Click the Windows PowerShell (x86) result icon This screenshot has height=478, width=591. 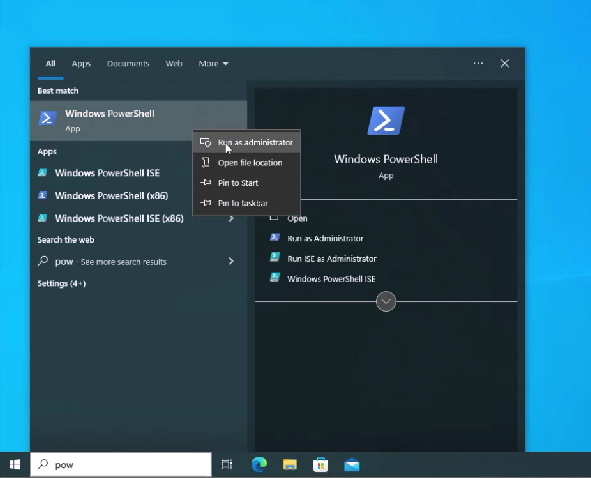click(43, 196)
